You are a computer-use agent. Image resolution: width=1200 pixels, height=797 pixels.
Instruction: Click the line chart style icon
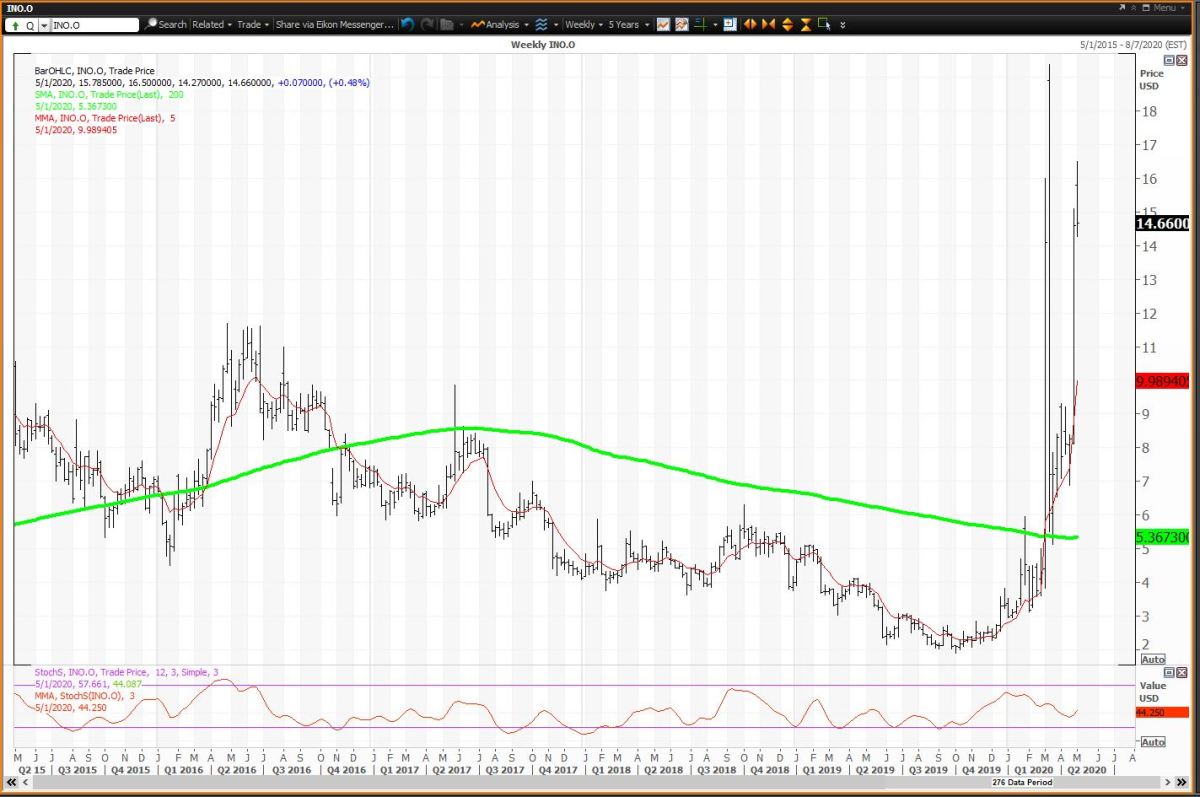pyautogui.click(x=663, y=24)
